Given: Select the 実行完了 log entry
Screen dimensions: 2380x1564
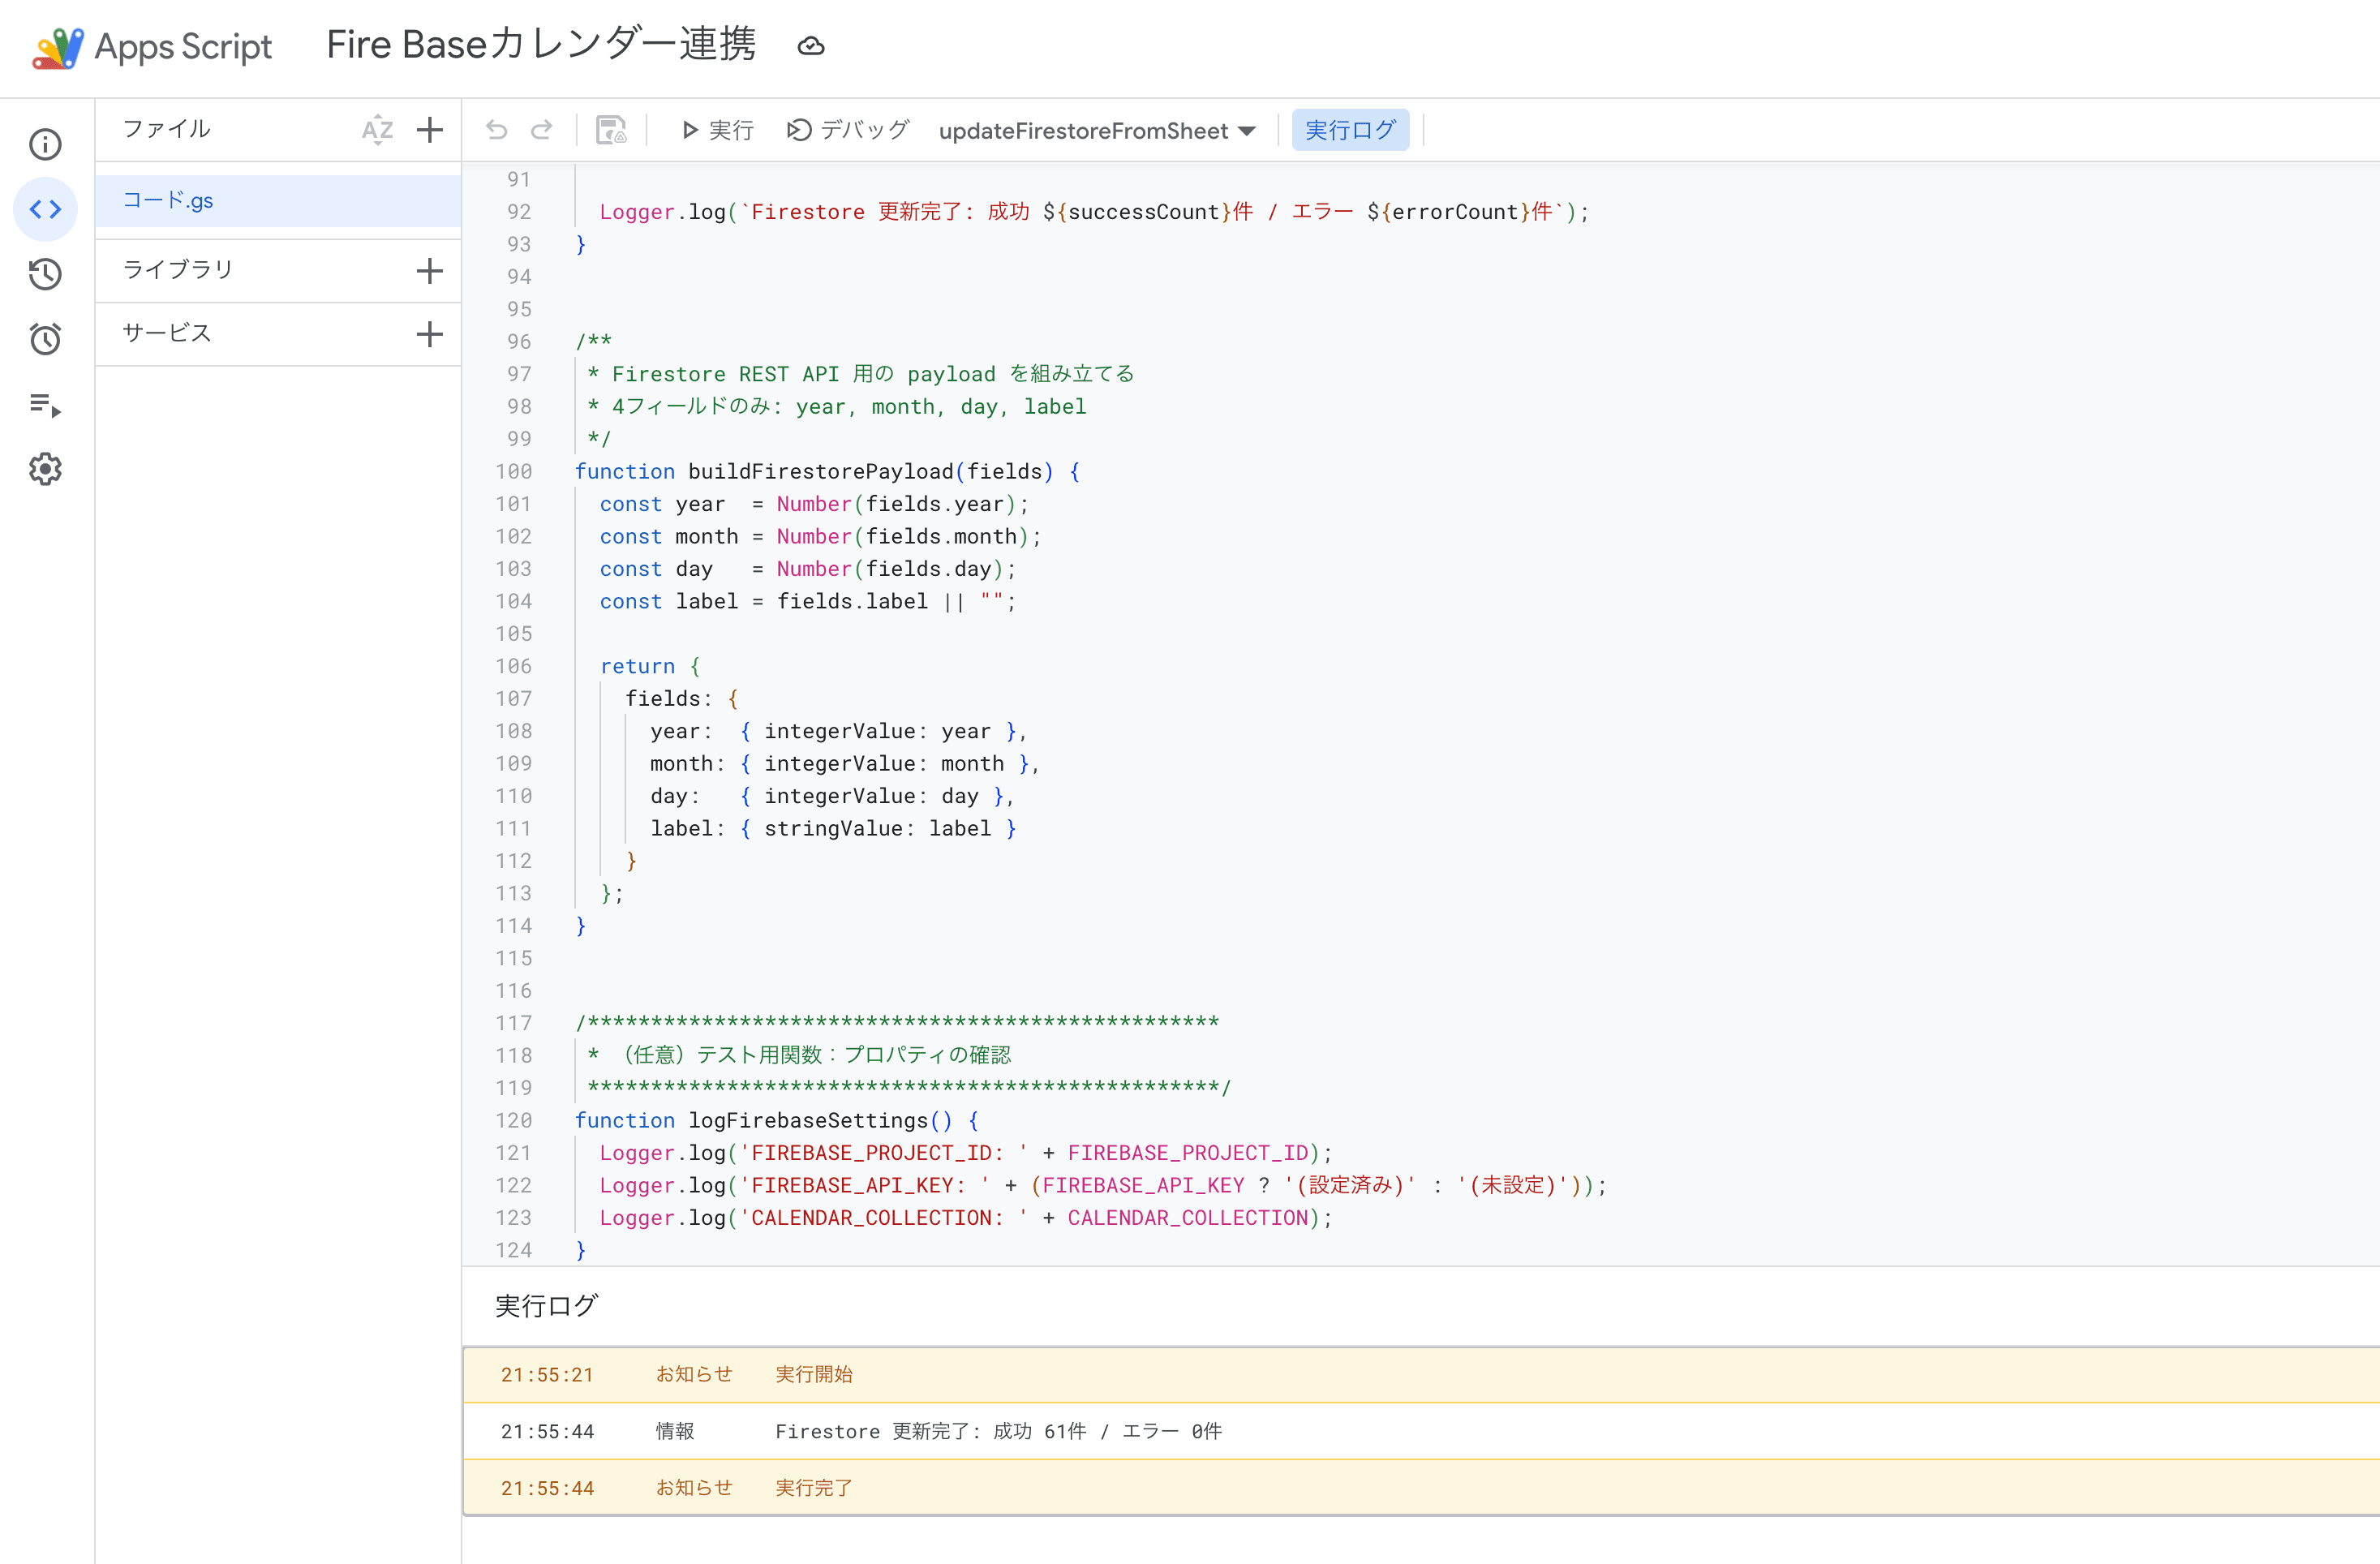Looking at the screenshot, I should tap(1420, 1488).
